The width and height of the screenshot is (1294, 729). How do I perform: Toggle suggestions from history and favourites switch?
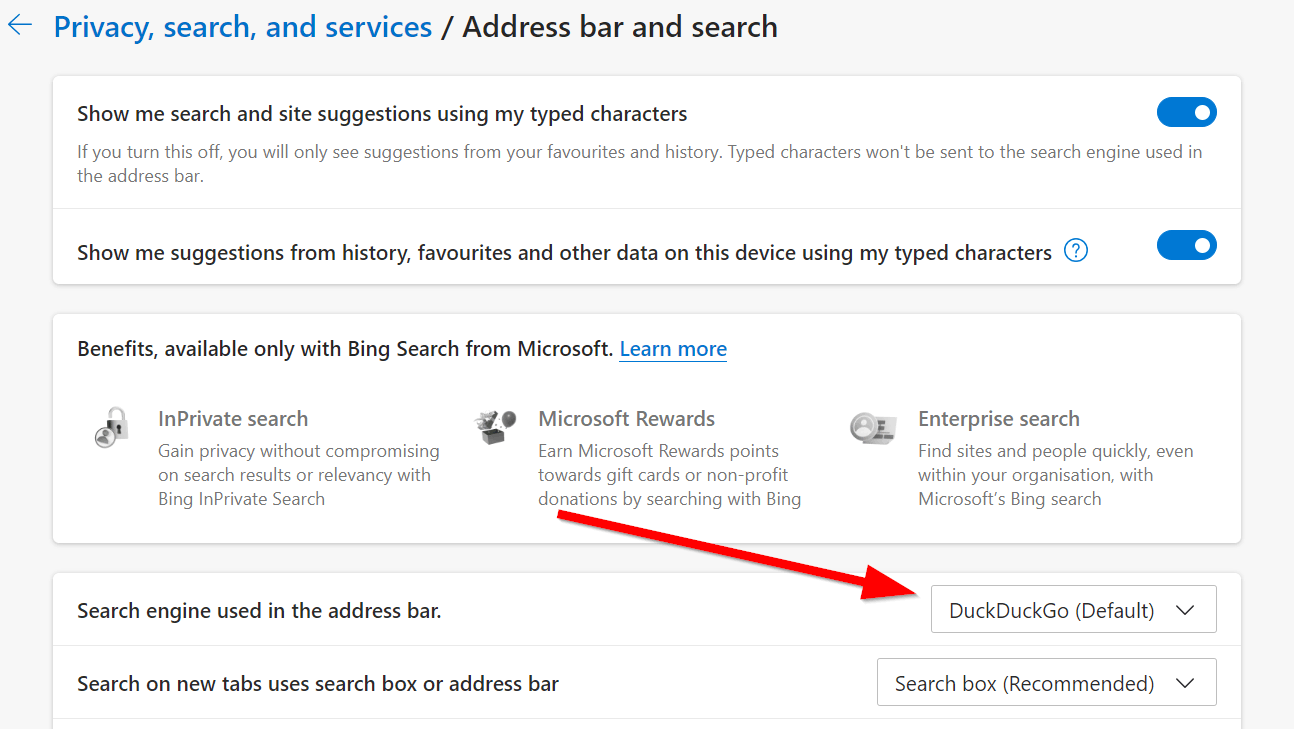point(1186,245)
